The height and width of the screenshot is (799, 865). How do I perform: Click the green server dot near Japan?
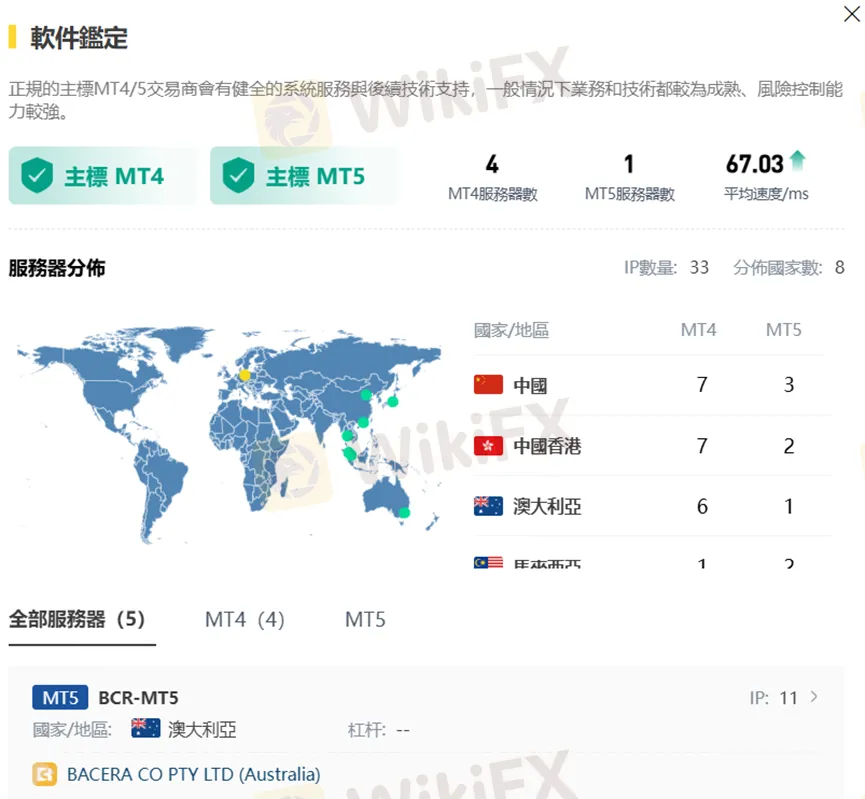click(x=393, y=401)
